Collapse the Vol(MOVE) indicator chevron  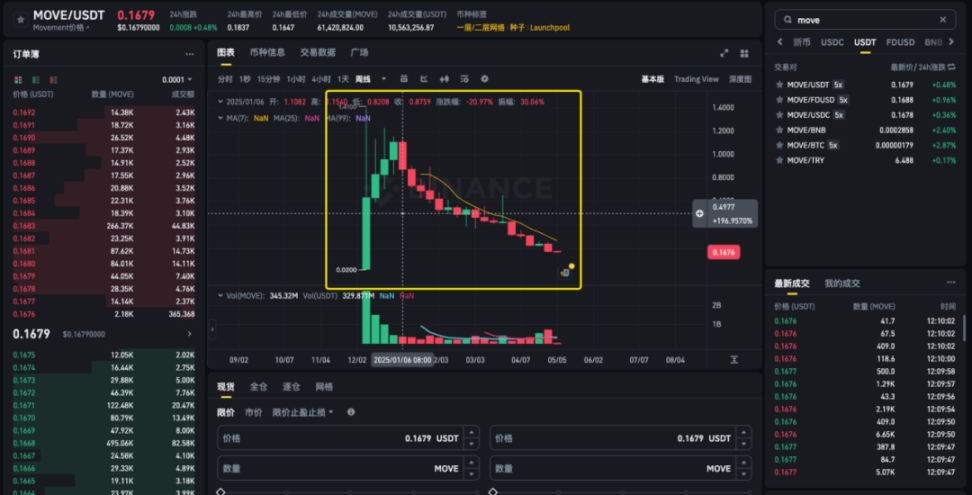(221, 296)
